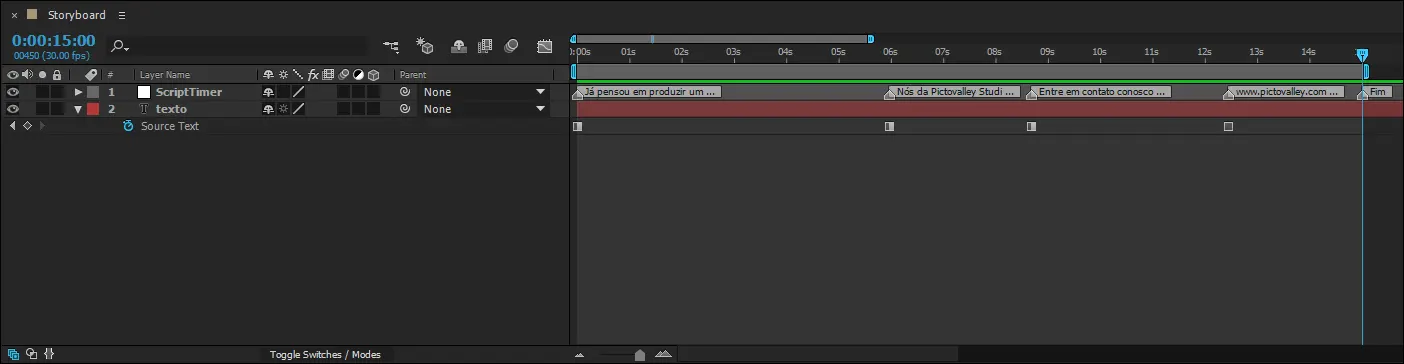Image resolution: width=1404 pixels, height=364 pixels.
Task: Click the lock column header icon
Action: 57,75
